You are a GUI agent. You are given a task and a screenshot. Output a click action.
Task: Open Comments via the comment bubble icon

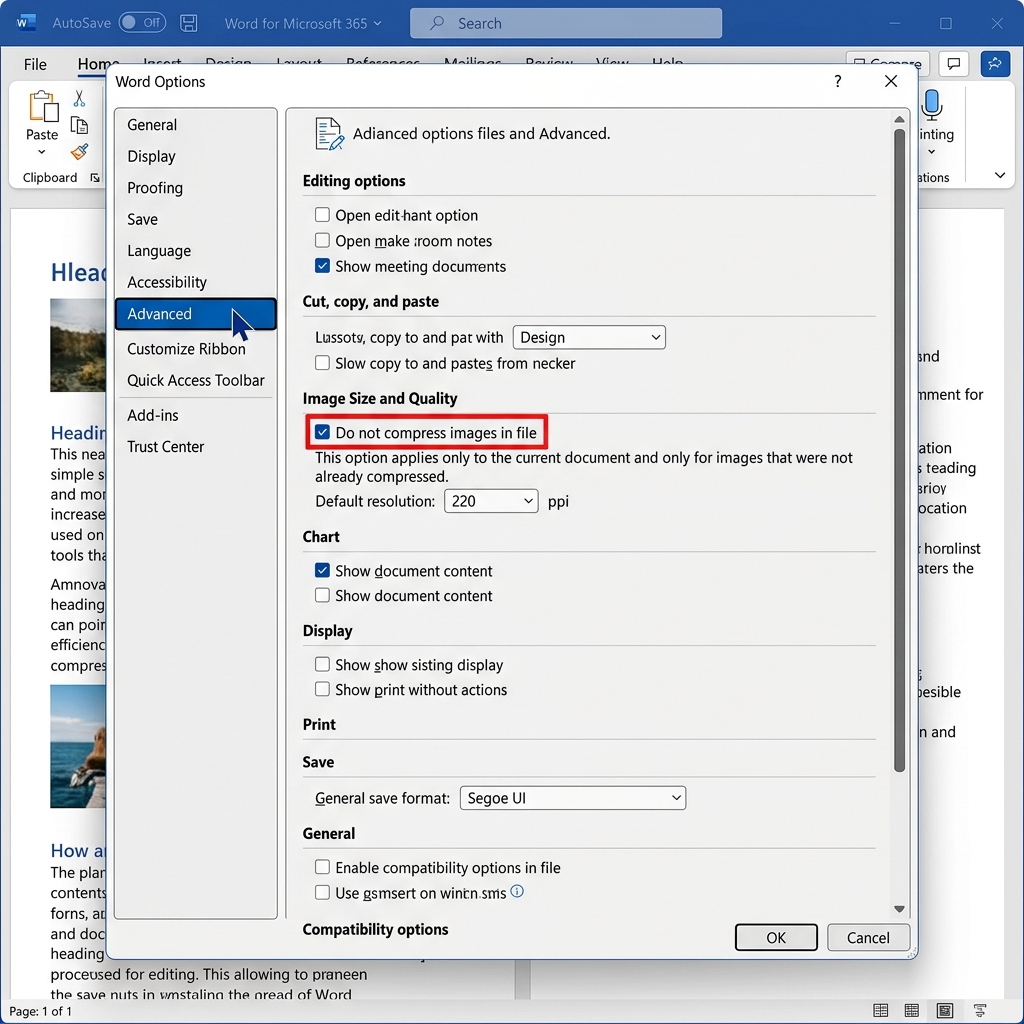tap(953, 63)
